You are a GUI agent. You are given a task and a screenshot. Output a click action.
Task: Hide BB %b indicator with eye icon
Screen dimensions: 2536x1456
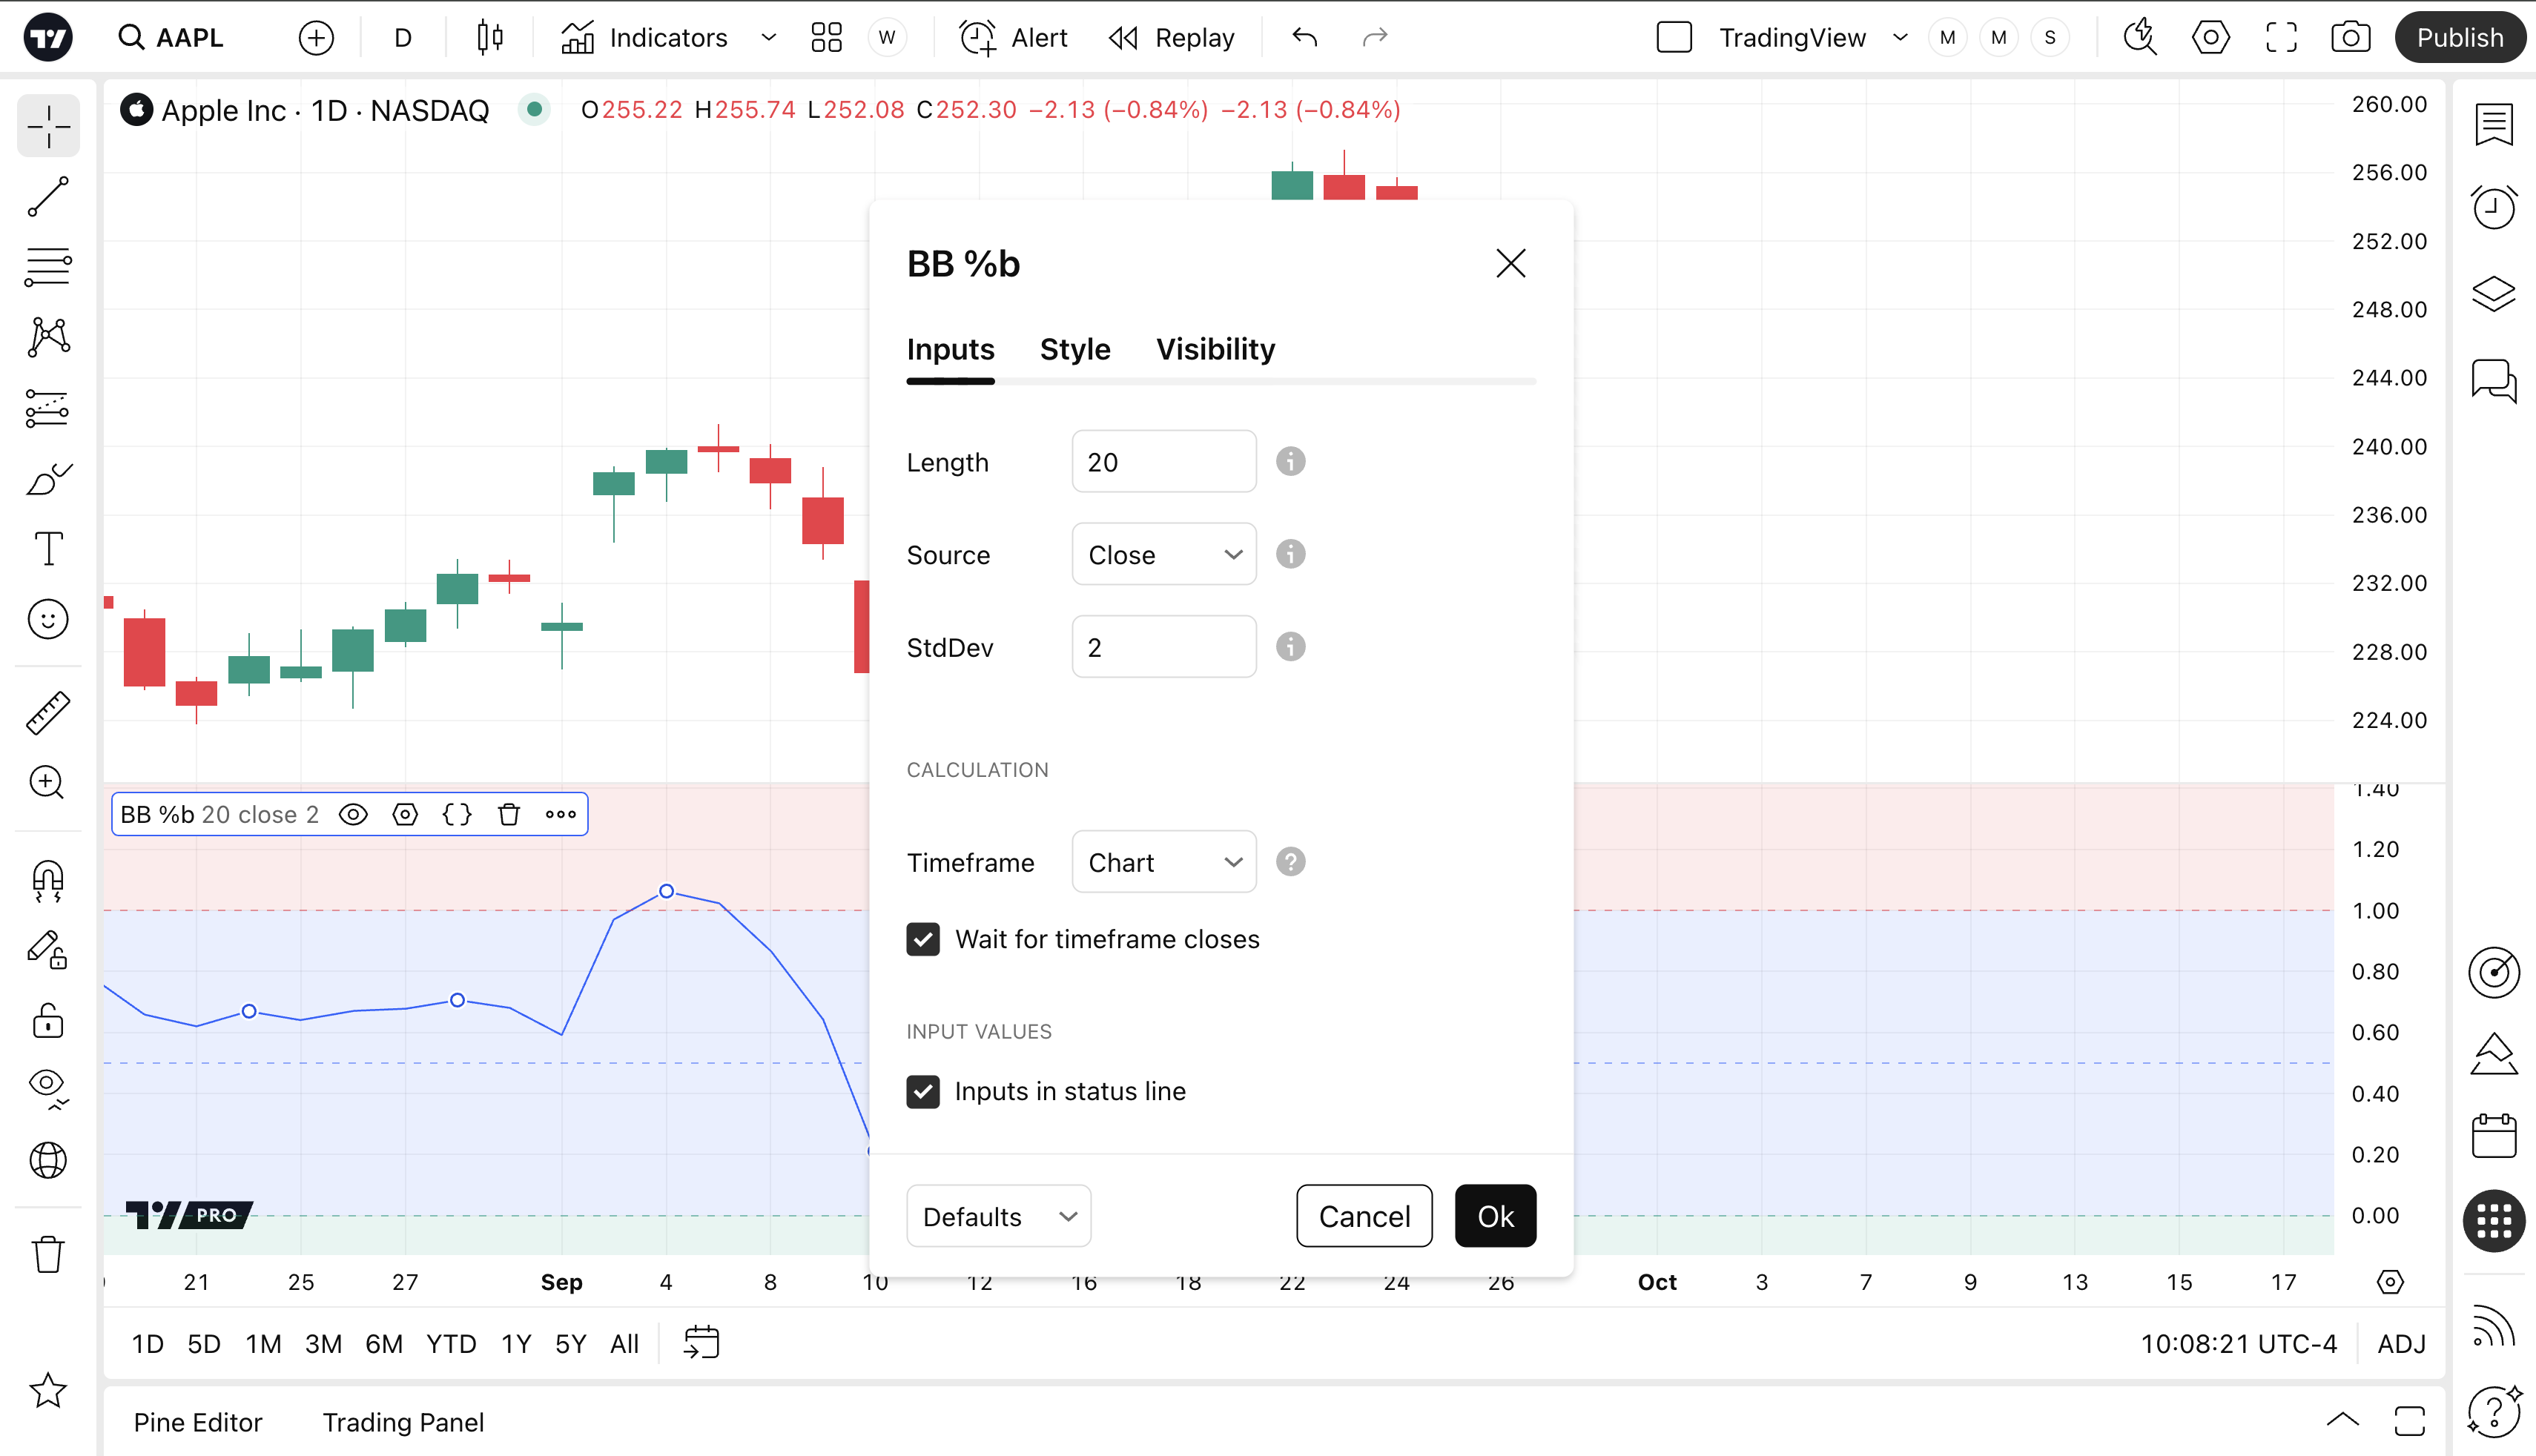pos(353,814)
